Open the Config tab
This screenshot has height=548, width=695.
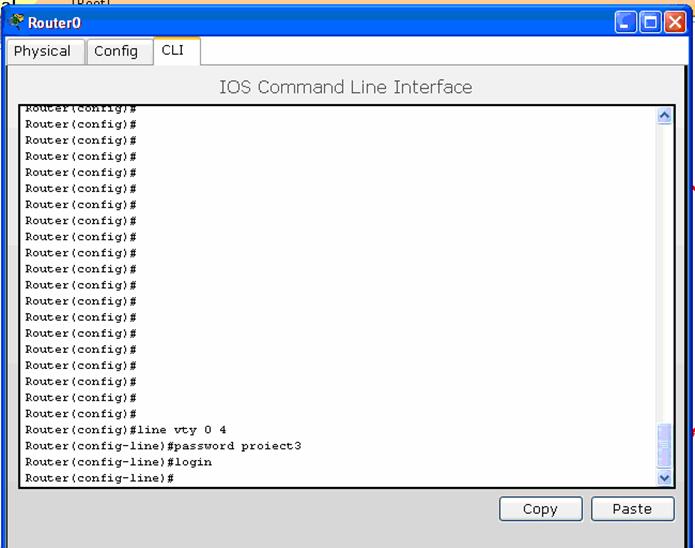tap(116, 51)
